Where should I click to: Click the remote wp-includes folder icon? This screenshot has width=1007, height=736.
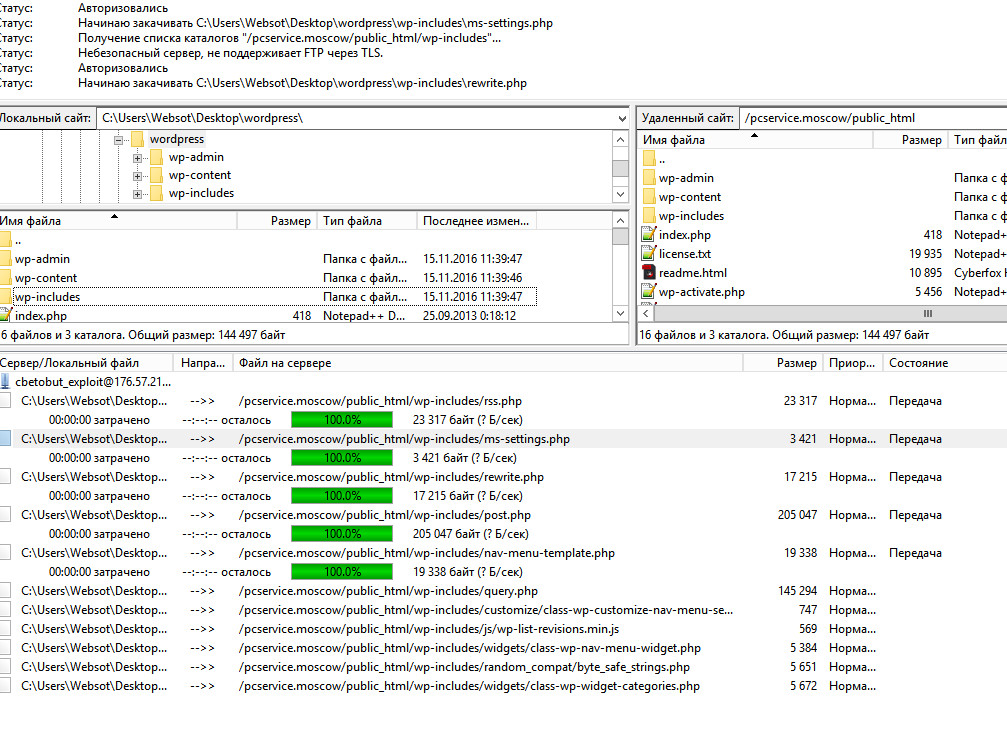pos(649,216)
